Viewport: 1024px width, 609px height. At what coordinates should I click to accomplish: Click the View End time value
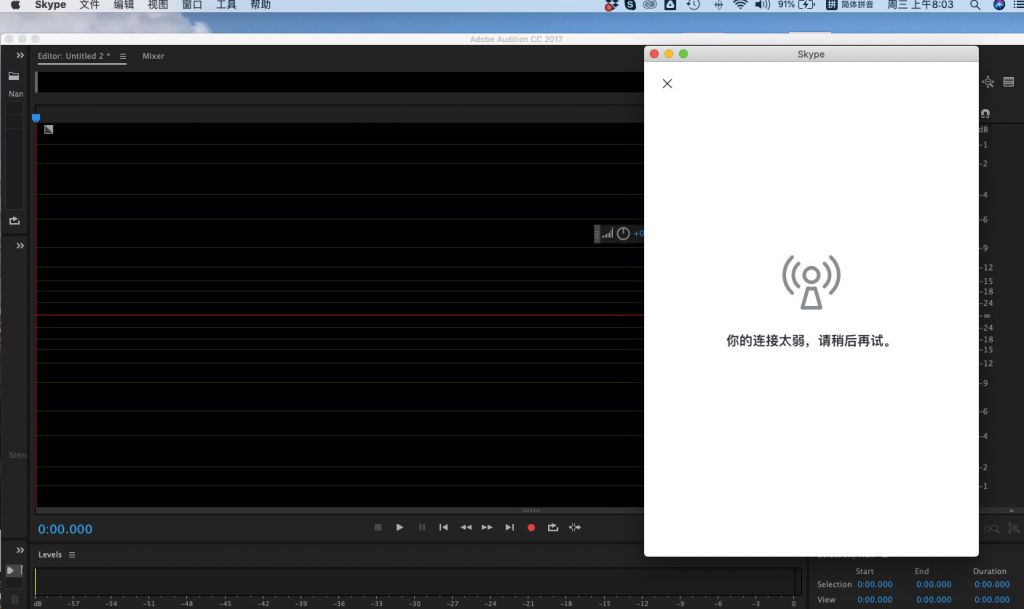pos(933,599)
